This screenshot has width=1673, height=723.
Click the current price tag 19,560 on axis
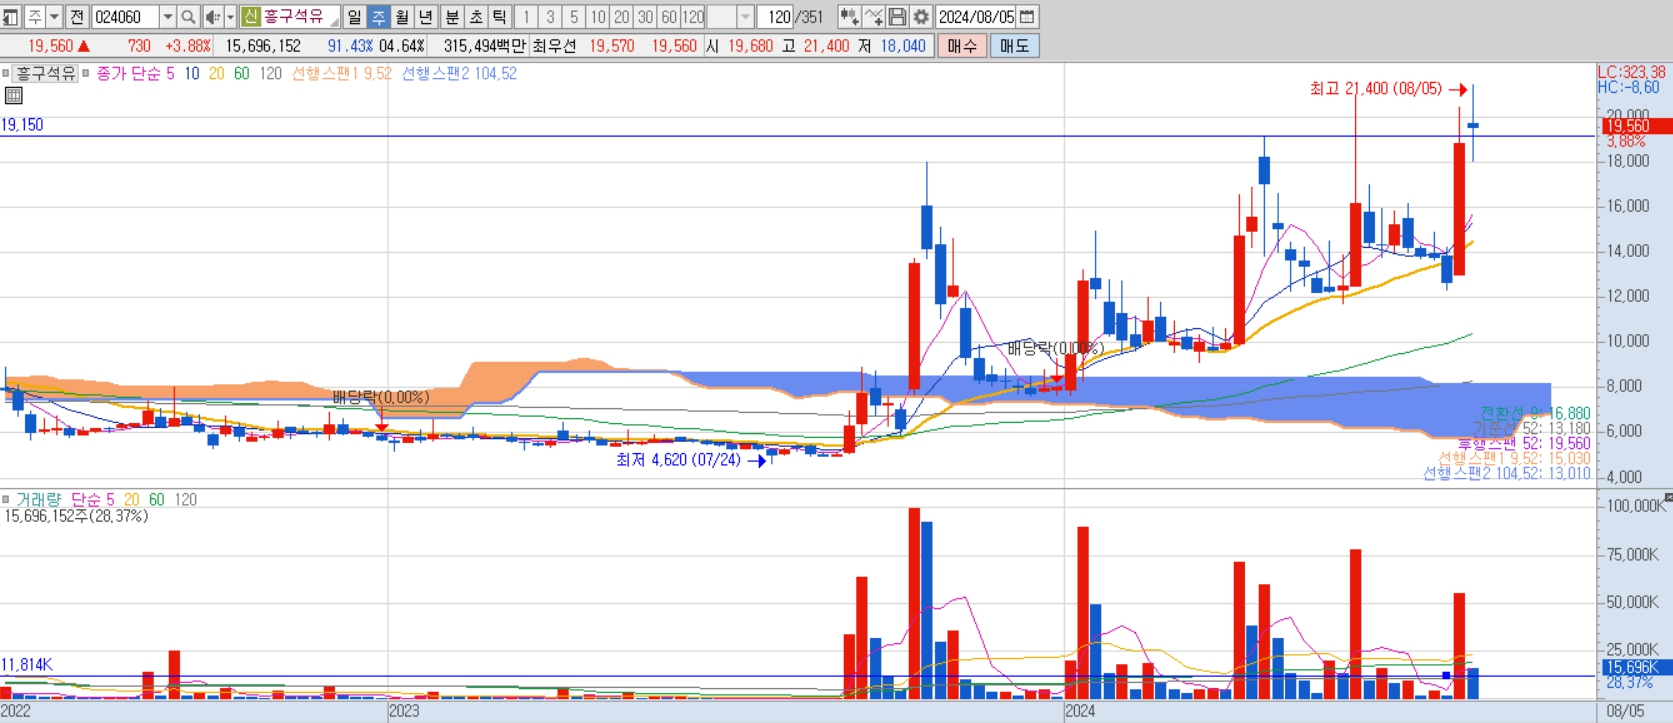[x=1636, y=126]
